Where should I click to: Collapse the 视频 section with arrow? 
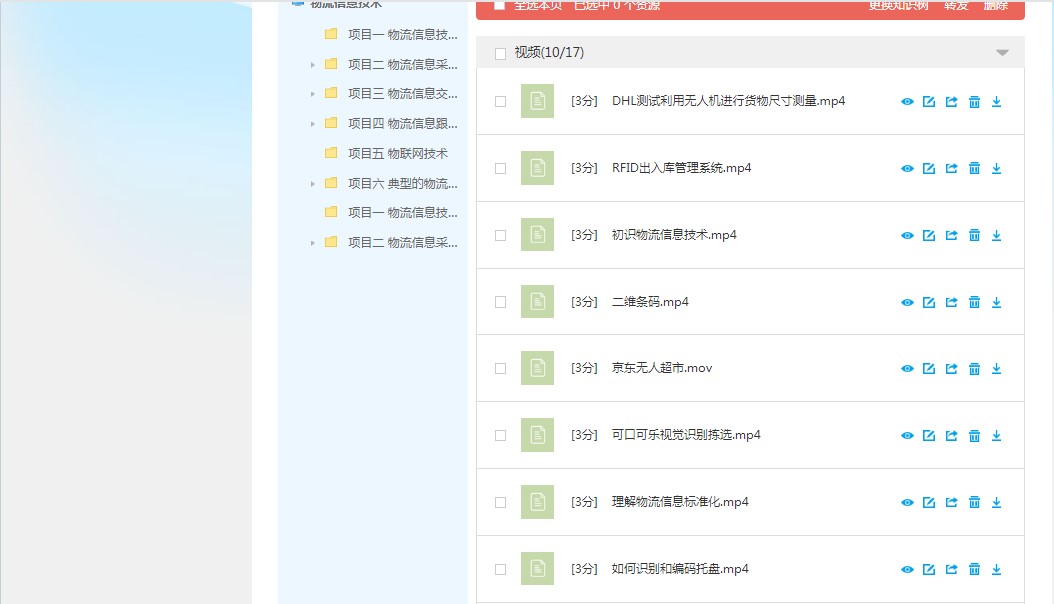(x=1002, y=53)
